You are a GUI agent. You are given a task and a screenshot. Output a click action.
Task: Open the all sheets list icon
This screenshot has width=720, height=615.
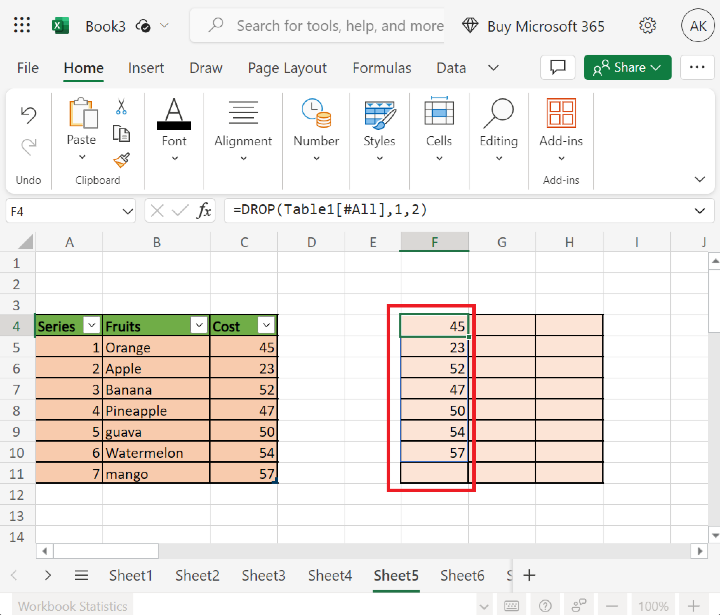tap(81, 575)
